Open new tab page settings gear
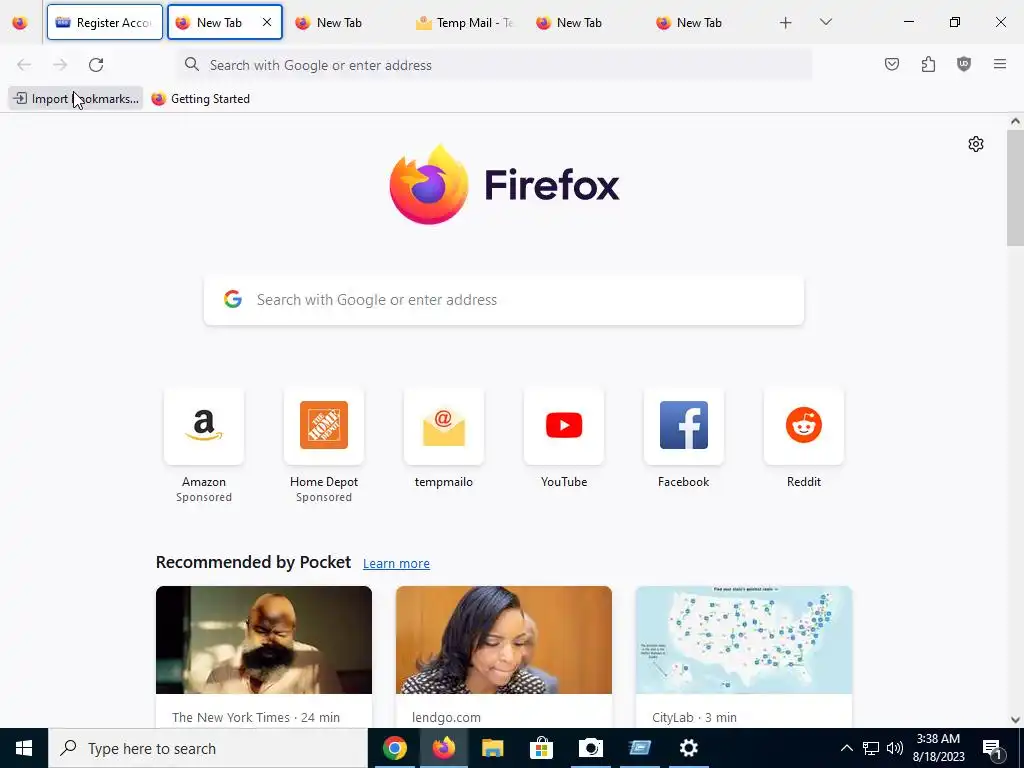 [x=976, y=144]
